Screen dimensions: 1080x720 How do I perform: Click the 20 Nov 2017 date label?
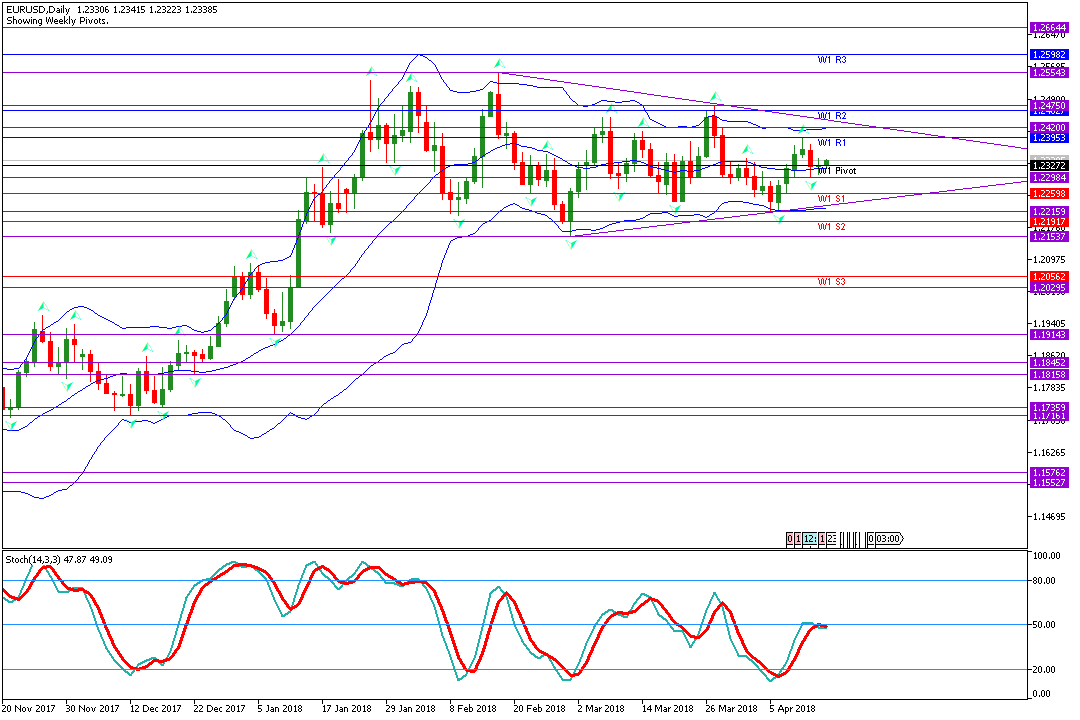29,708
